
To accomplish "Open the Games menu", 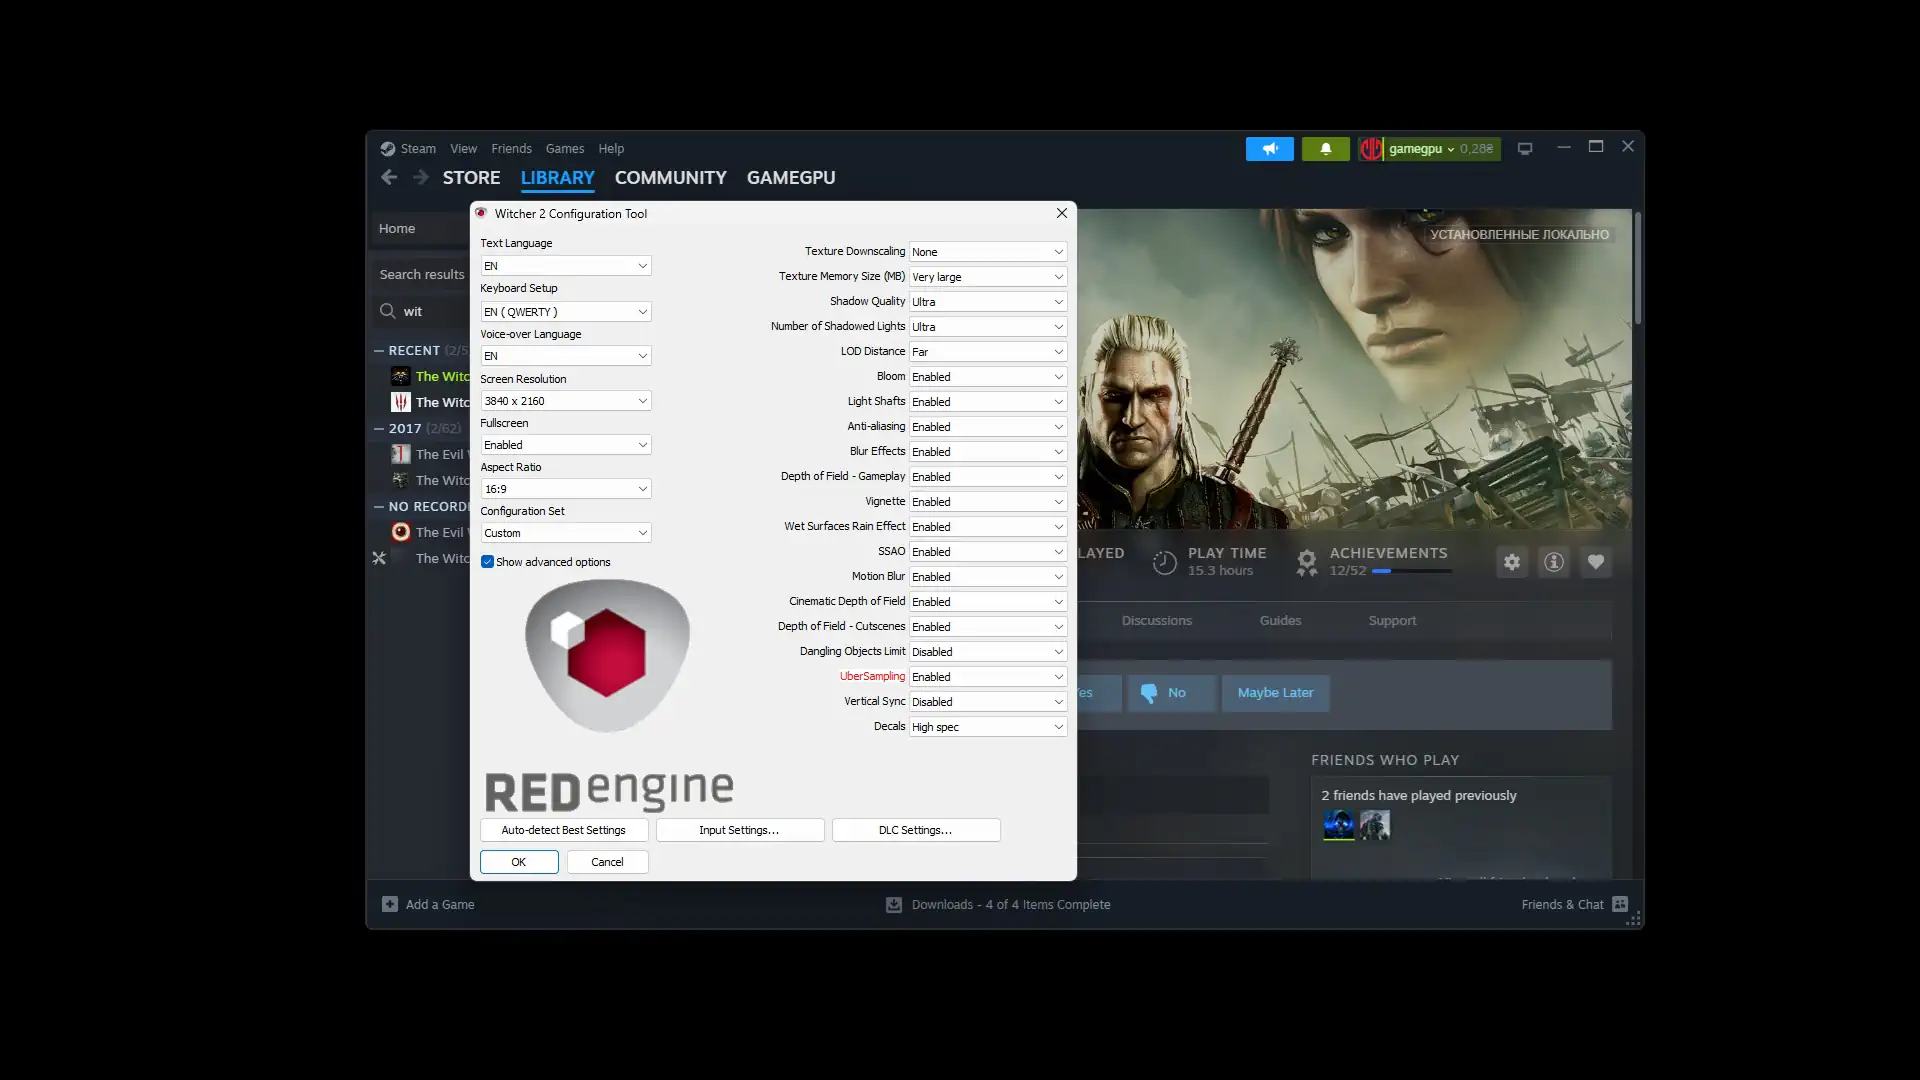I will [x=564, y=149].
